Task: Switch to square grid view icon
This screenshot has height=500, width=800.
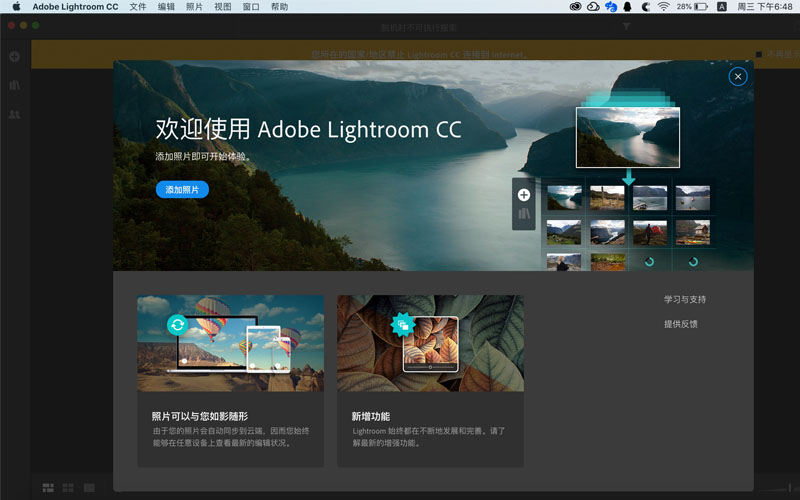Action: (x=68, y=488)
